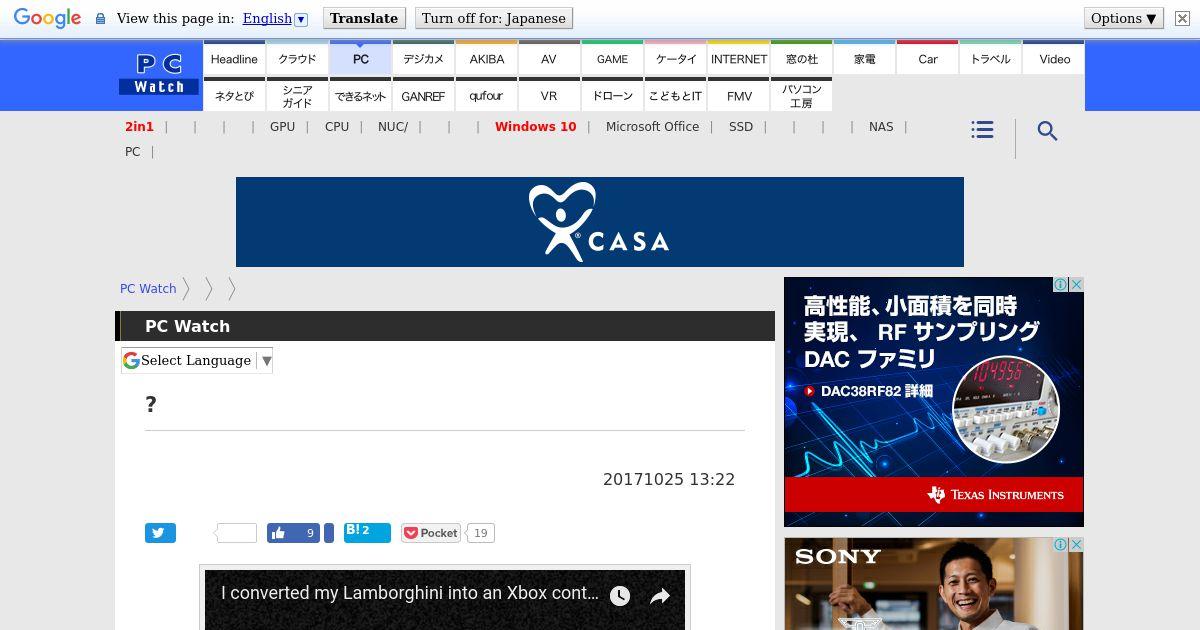
Task: Click the Facebook like thumbs-up button
Action: tap(293, 533)
